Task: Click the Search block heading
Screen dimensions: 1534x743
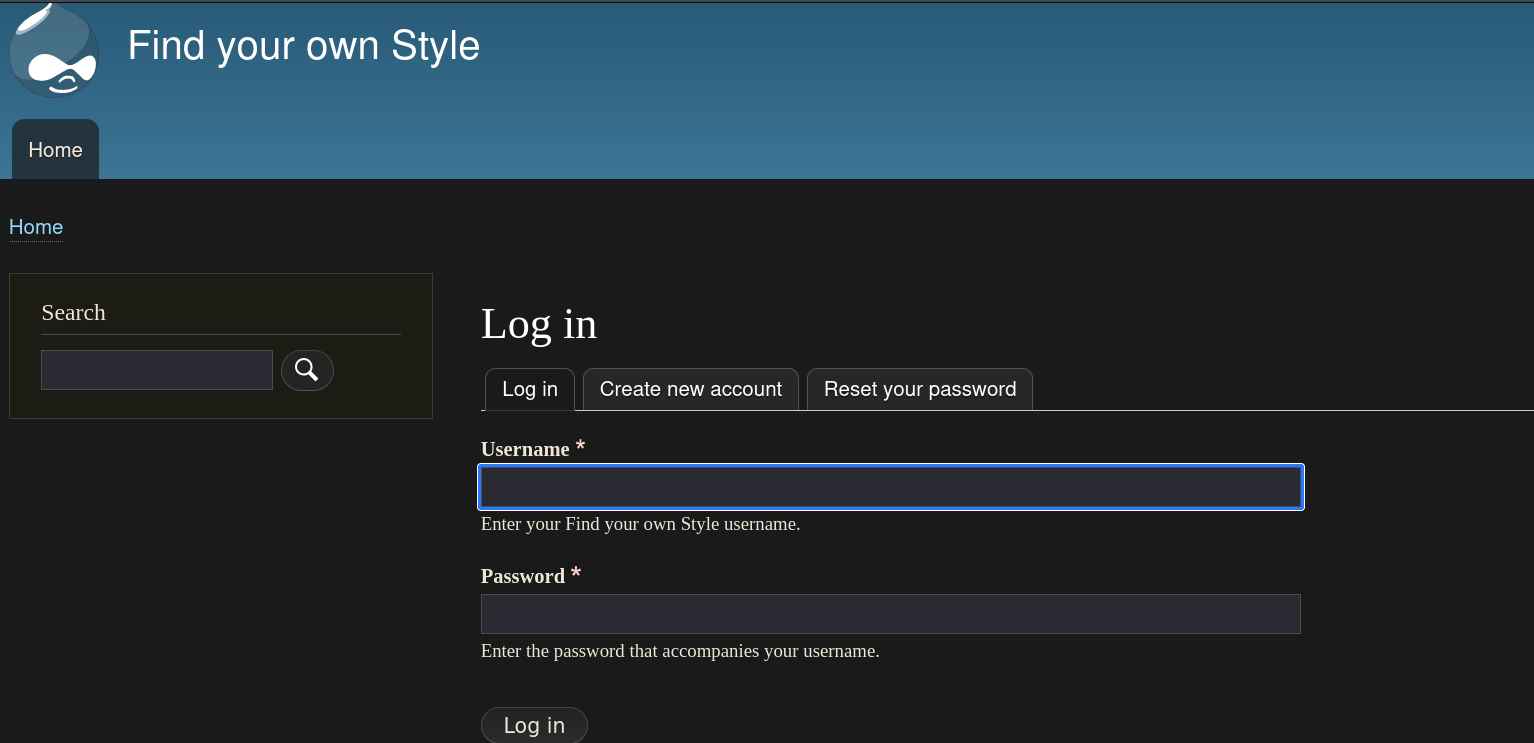Action: coord(73,312)
